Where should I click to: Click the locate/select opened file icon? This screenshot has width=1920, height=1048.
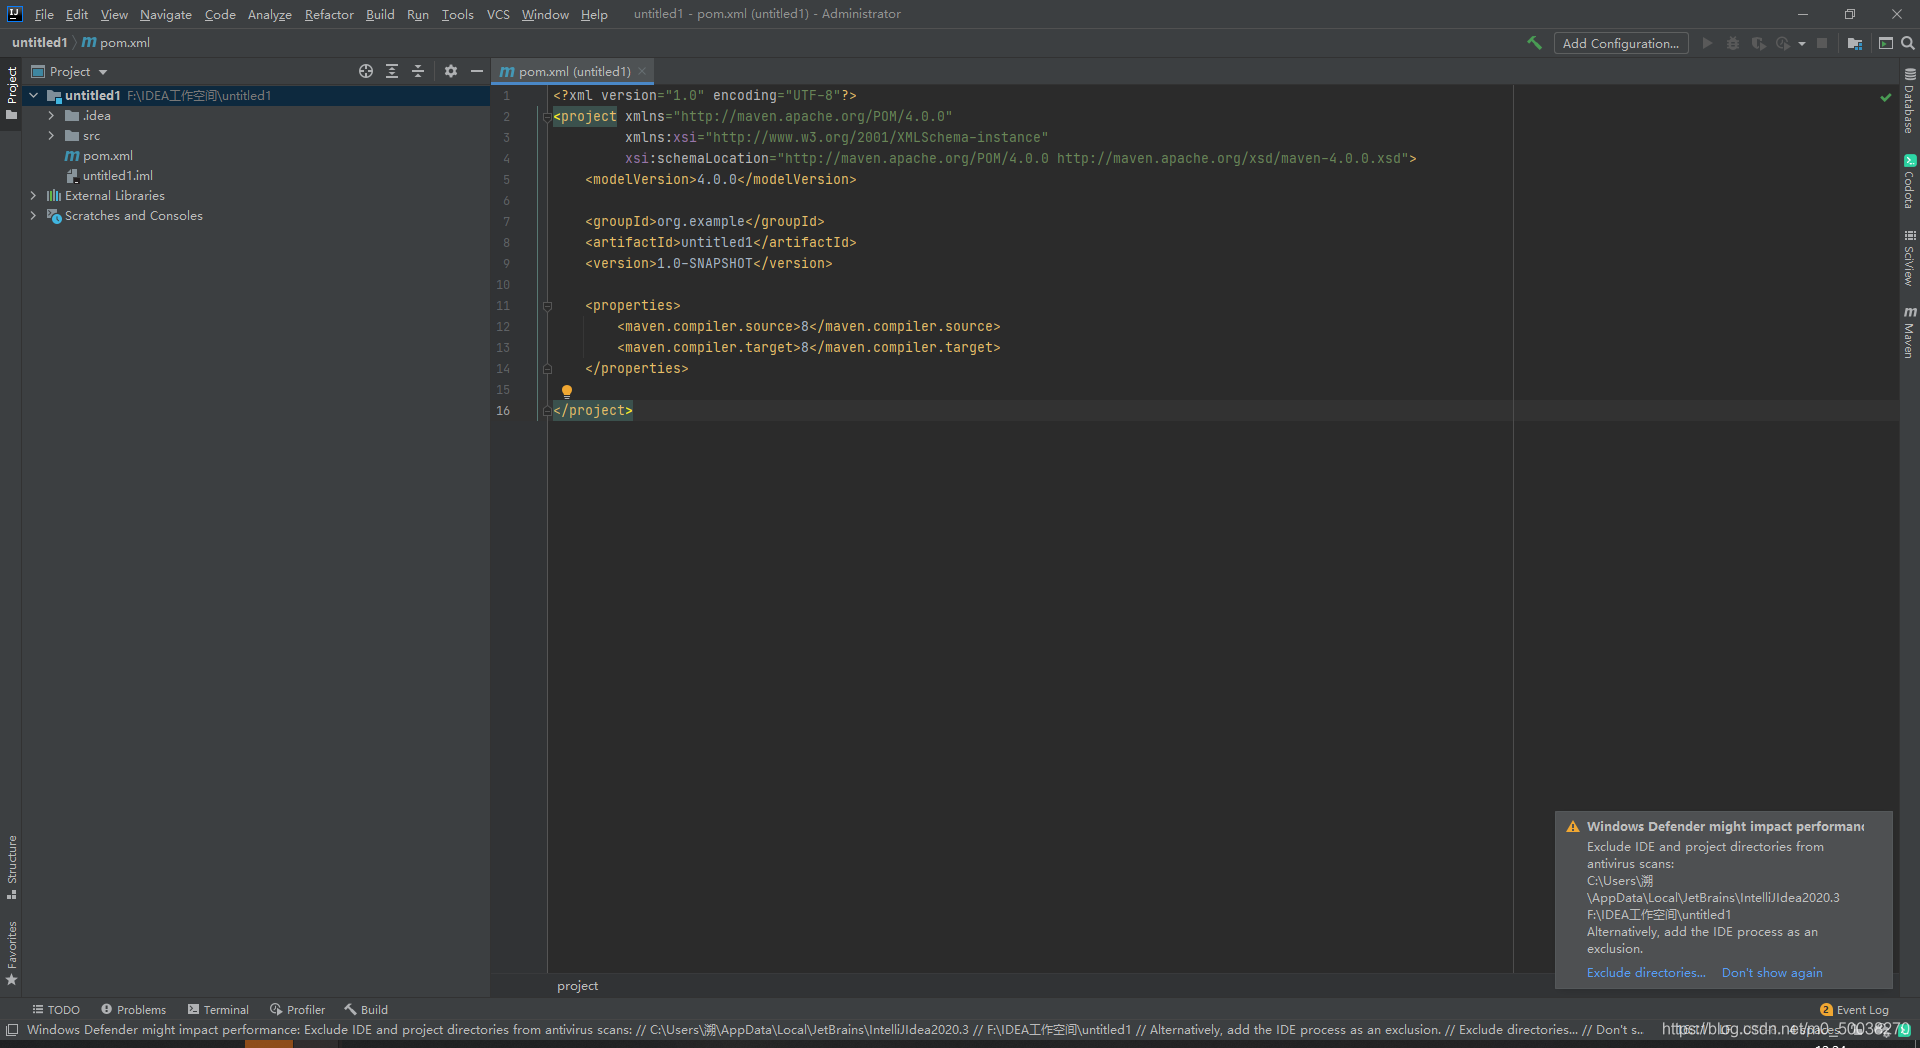[x=366, y=71]
